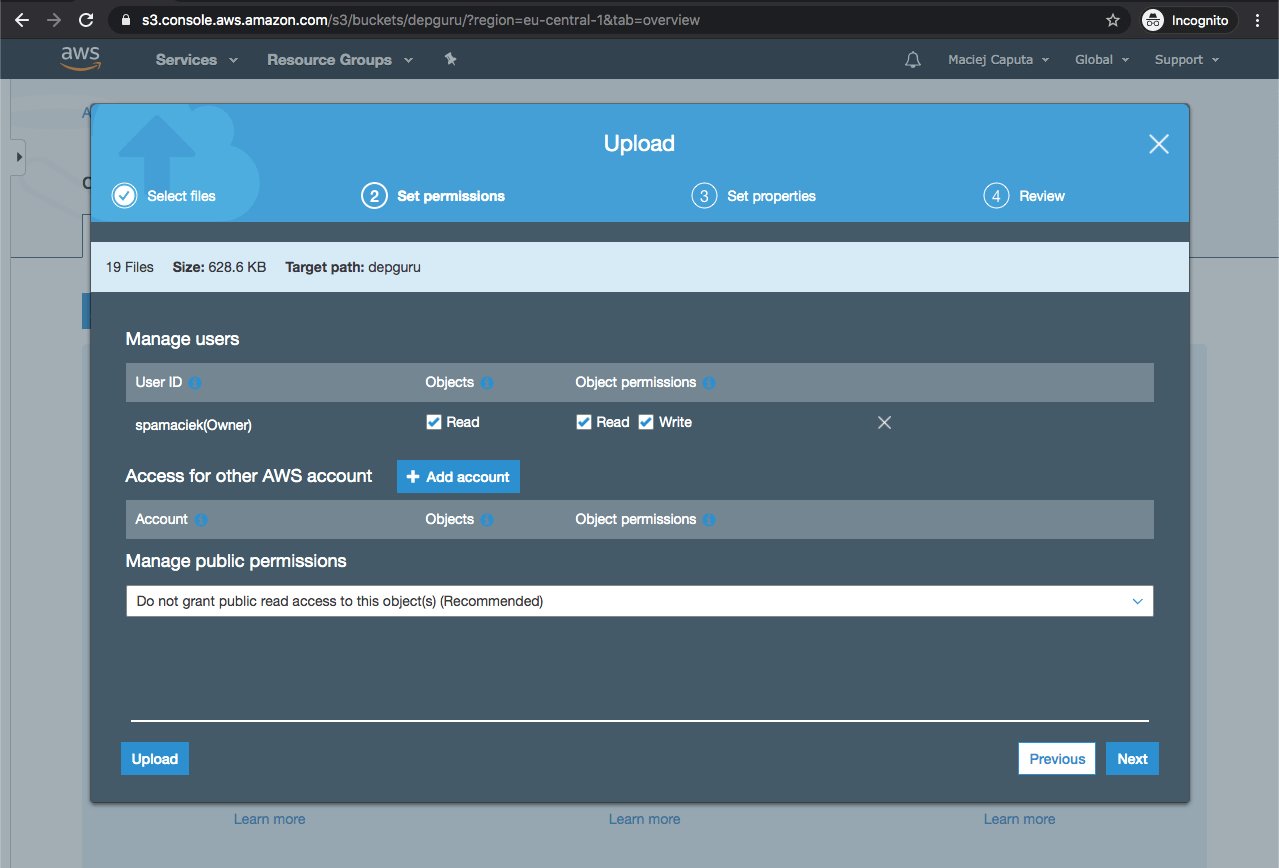
Task: Click the AWS logo home icon
Action: 80,59
